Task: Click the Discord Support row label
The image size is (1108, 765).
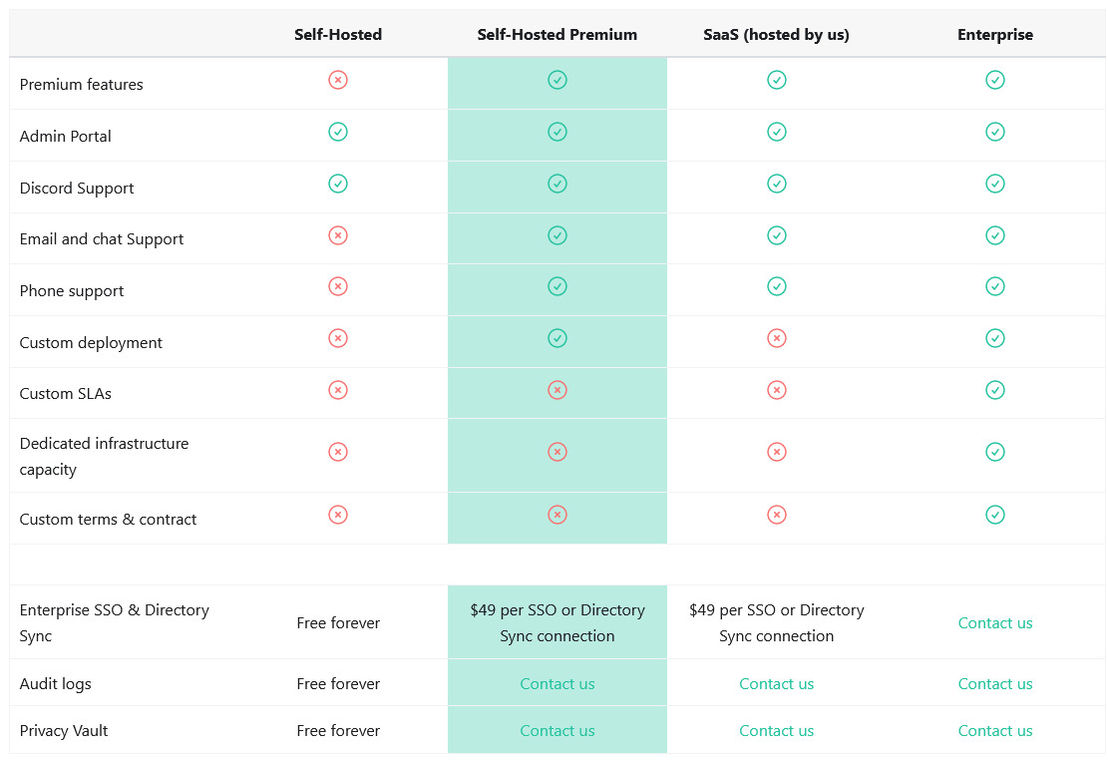Action: pos(76,188)
